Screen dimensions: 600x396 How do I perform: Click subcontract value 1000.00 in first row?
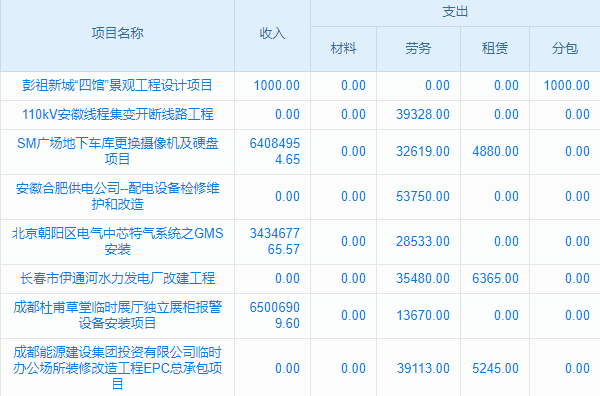(566, 85)
